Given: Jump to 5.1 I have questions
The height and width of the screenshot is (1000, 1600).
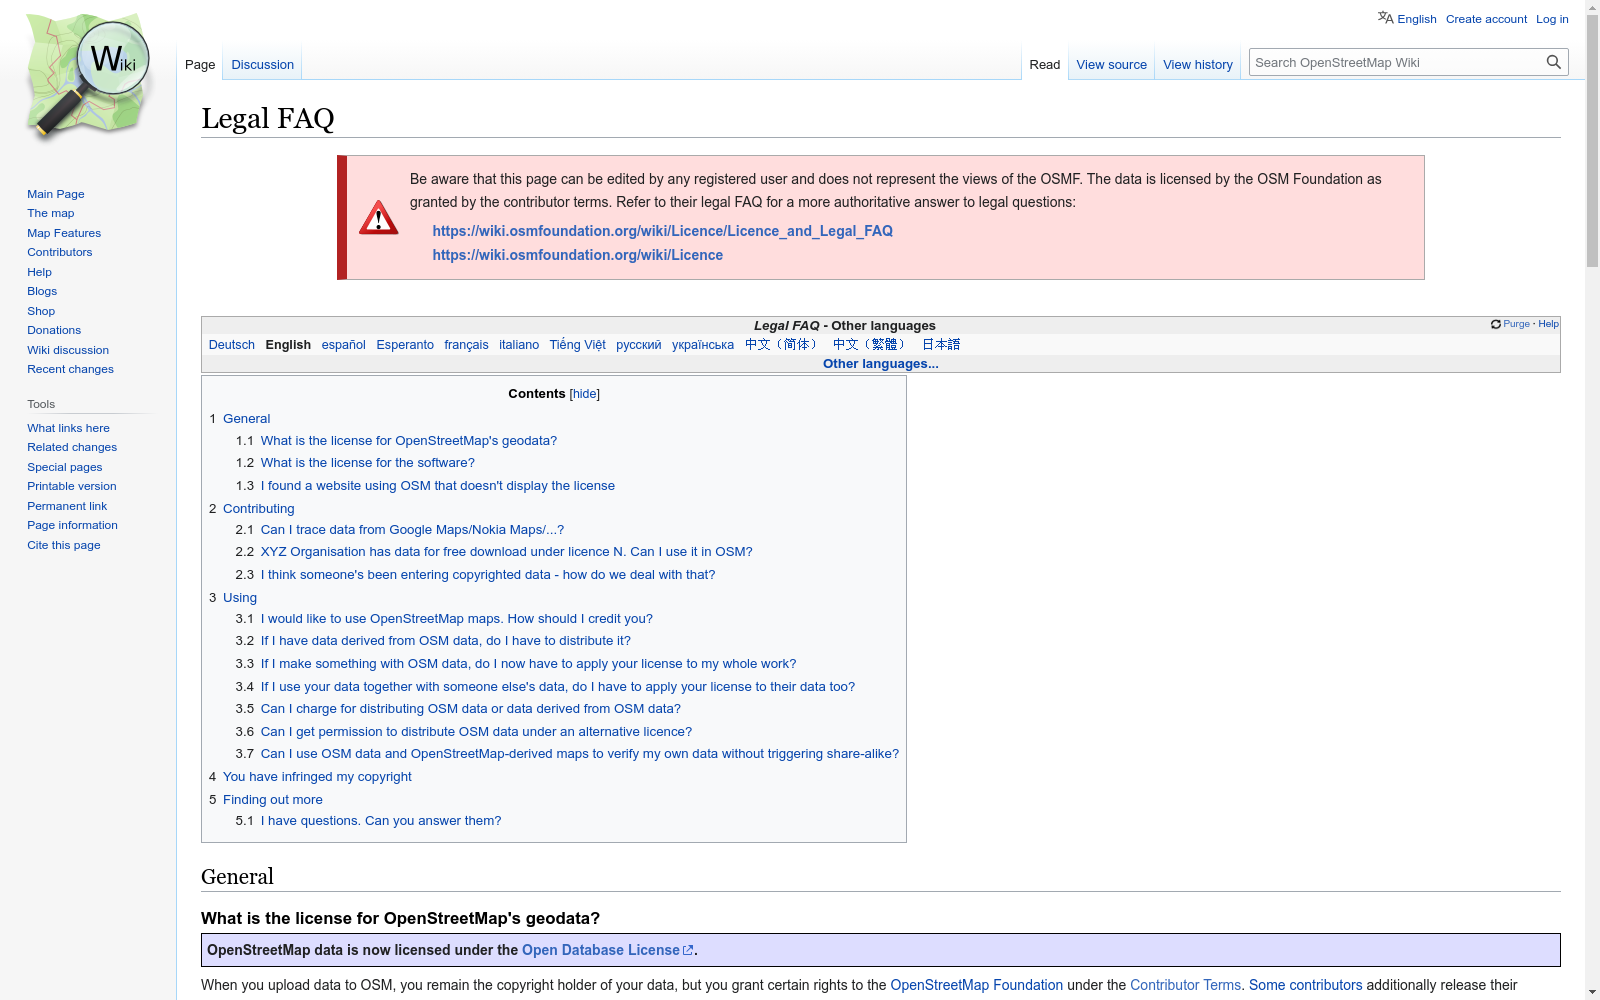Looking at the screenshot, I should coord(381,821).
